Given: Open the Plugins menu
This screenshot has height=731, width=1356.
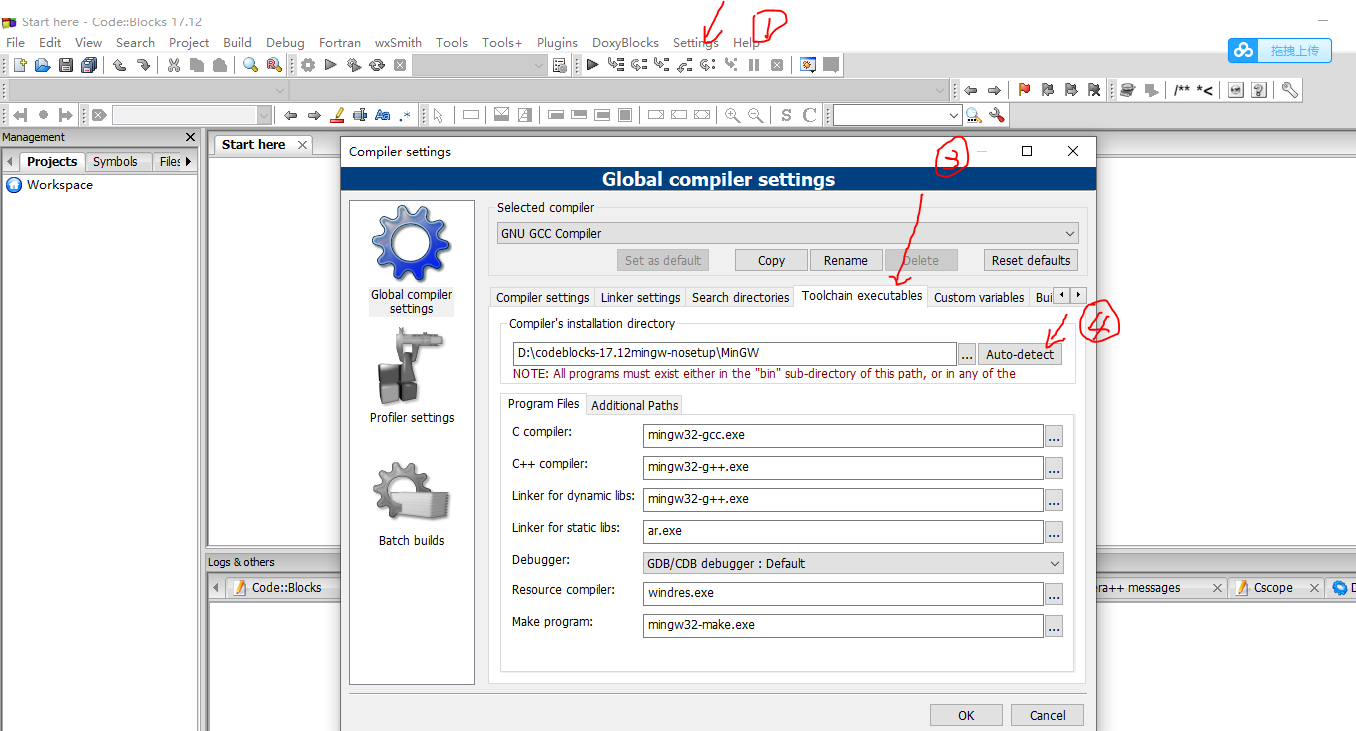Looking at the screenshot, I should (557, 42).
